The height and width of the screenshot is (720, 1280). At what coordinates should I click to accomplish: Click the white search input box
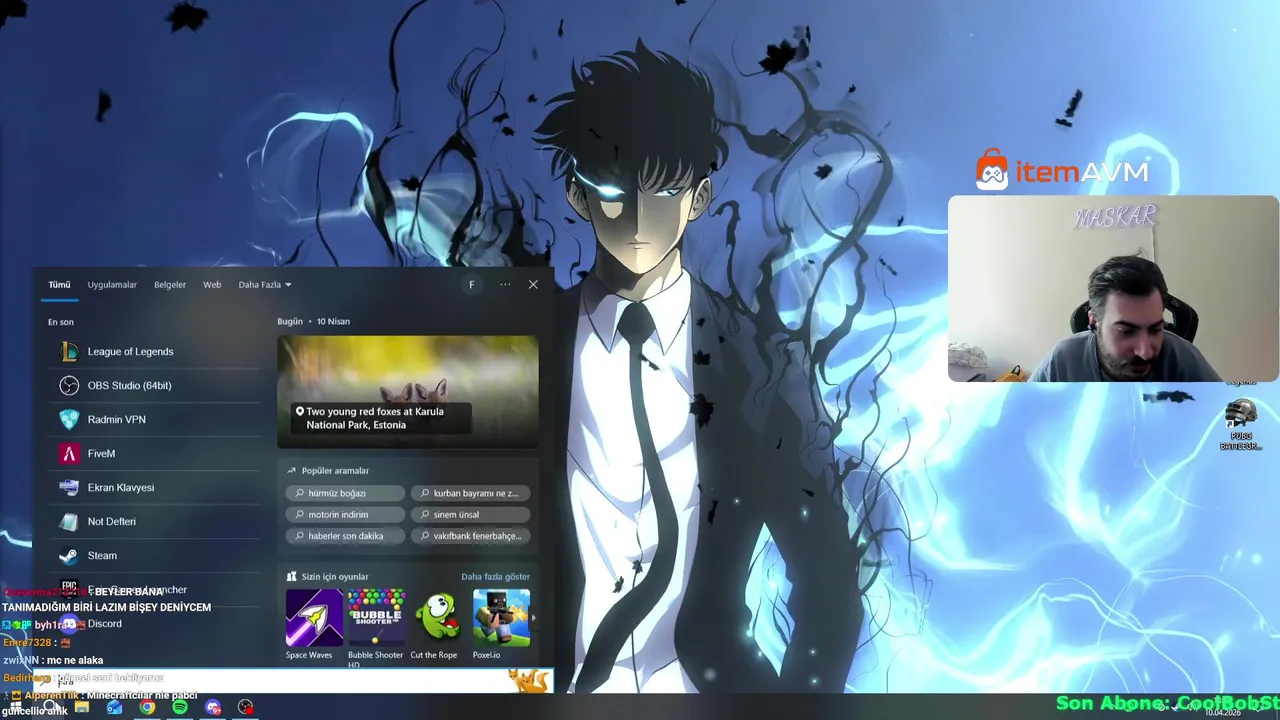pos(292,680)
